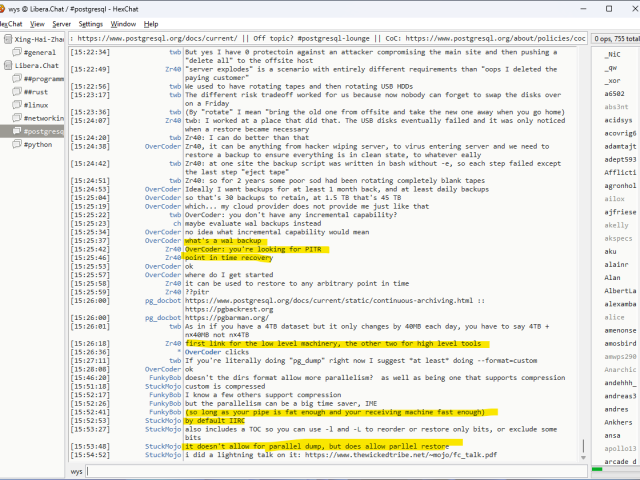The height and width of the screenshot is (480, 640).
Task: Click the Libera.Chat server icon in tree
Action: 9,65
